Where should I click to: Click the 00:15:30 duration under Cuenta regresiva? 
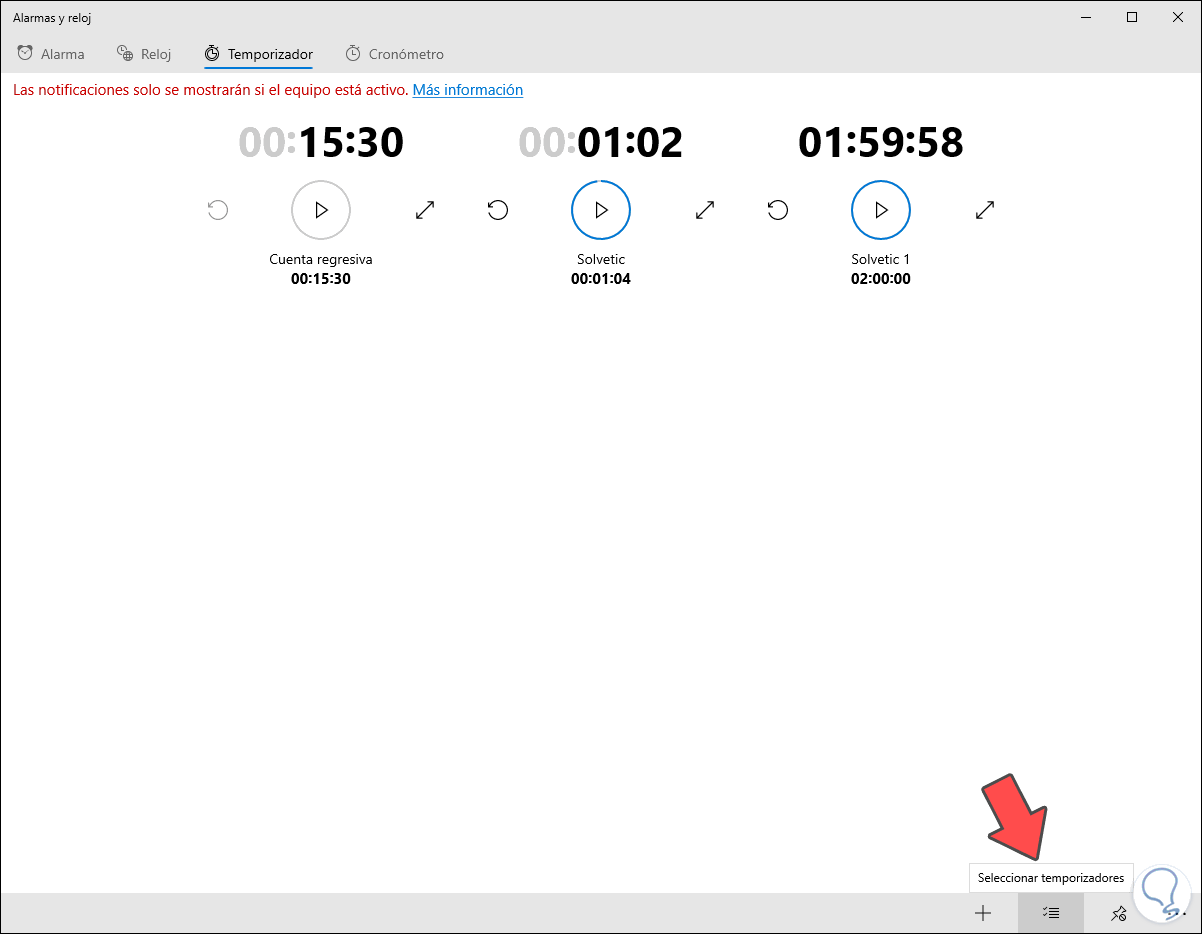coord(321,279)
